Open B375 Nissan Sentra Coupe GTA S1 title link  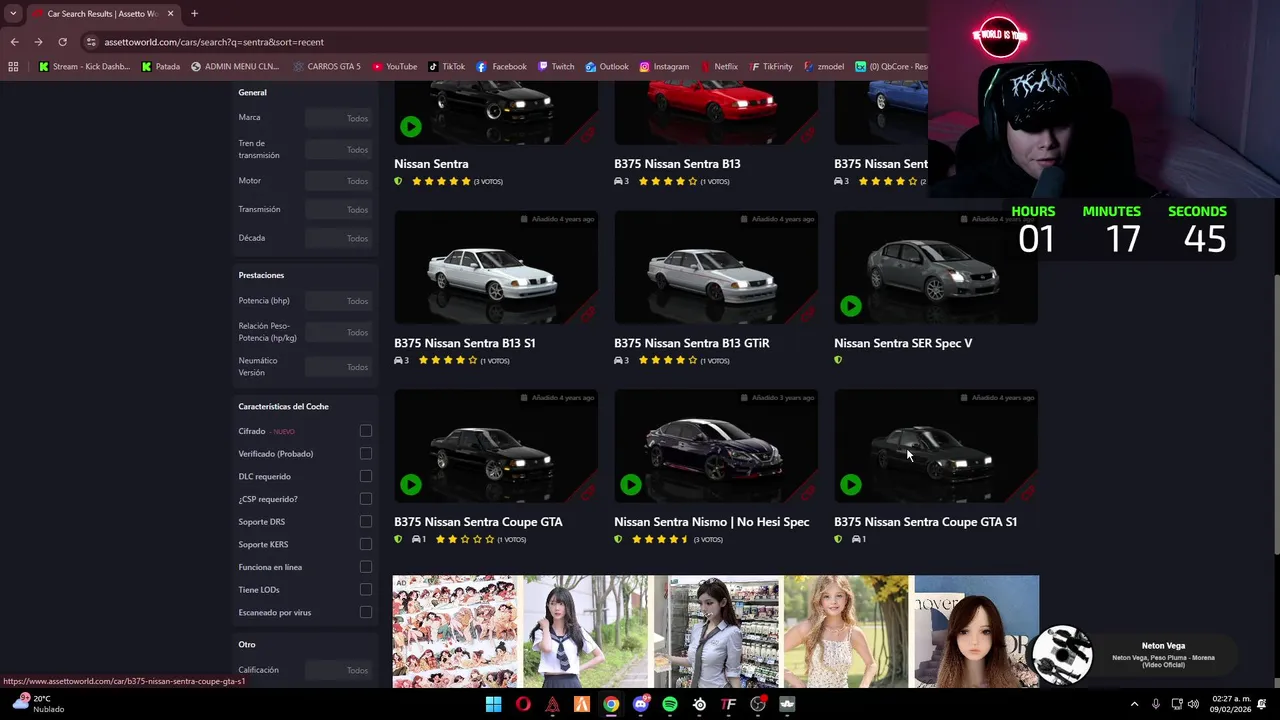click(925, 522)
